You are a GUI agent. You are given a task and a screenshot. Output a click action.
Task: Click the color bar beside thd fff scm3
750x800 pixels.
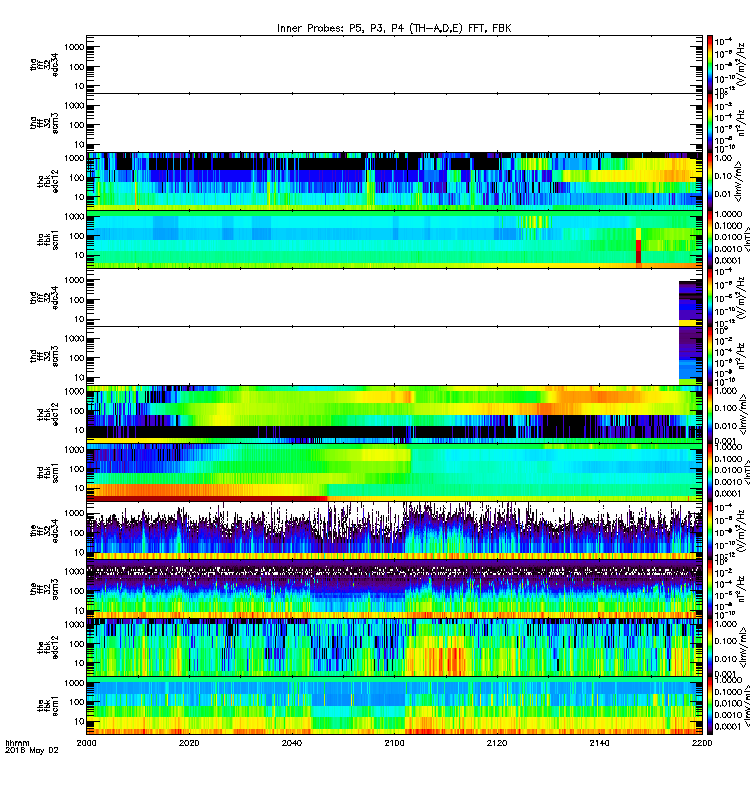point(710,356)
